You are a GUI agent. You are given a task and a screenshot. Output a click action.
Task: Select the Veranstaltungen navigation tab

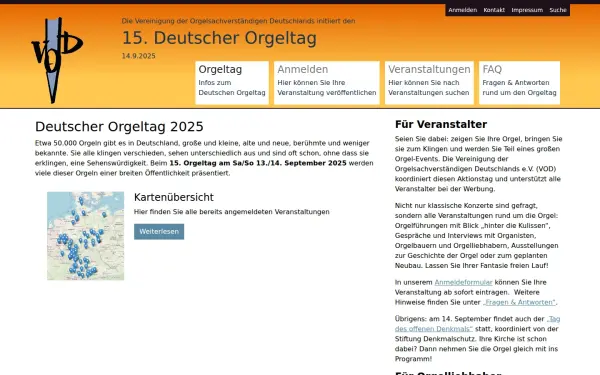coord(429,83)
